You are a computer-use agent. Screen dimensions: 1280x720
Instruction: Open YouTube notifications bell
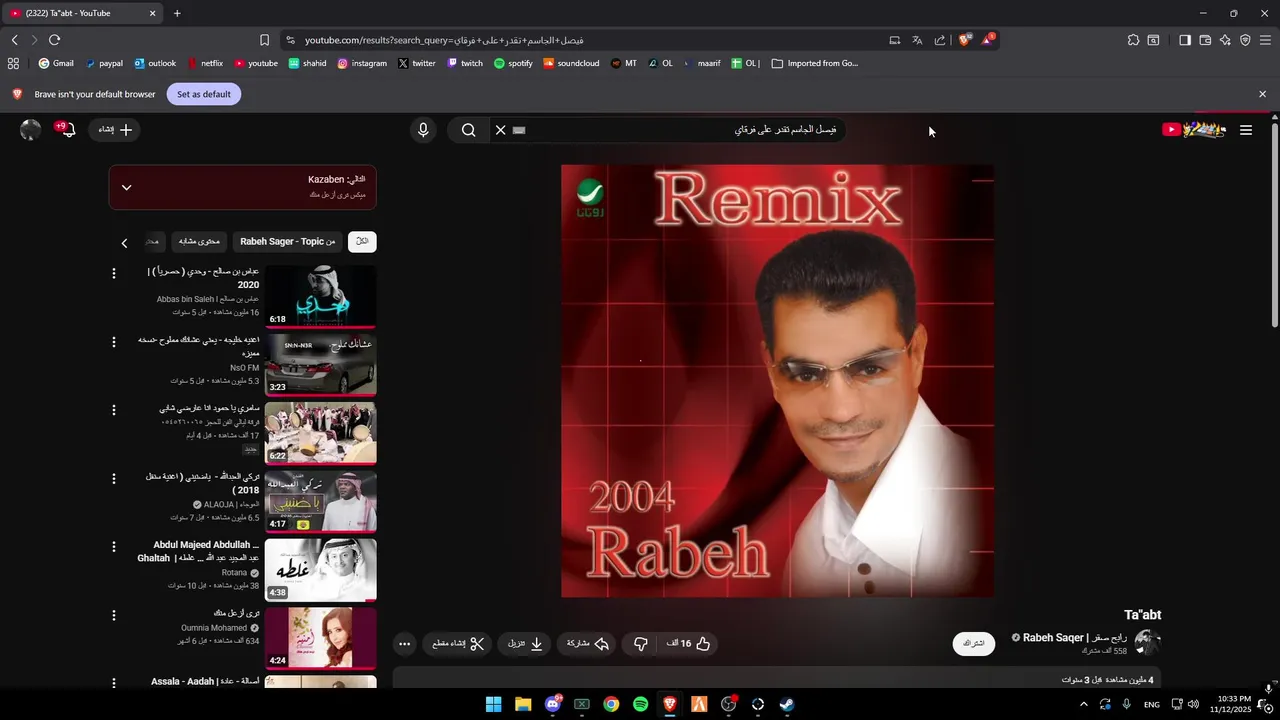tap(67, 130)
